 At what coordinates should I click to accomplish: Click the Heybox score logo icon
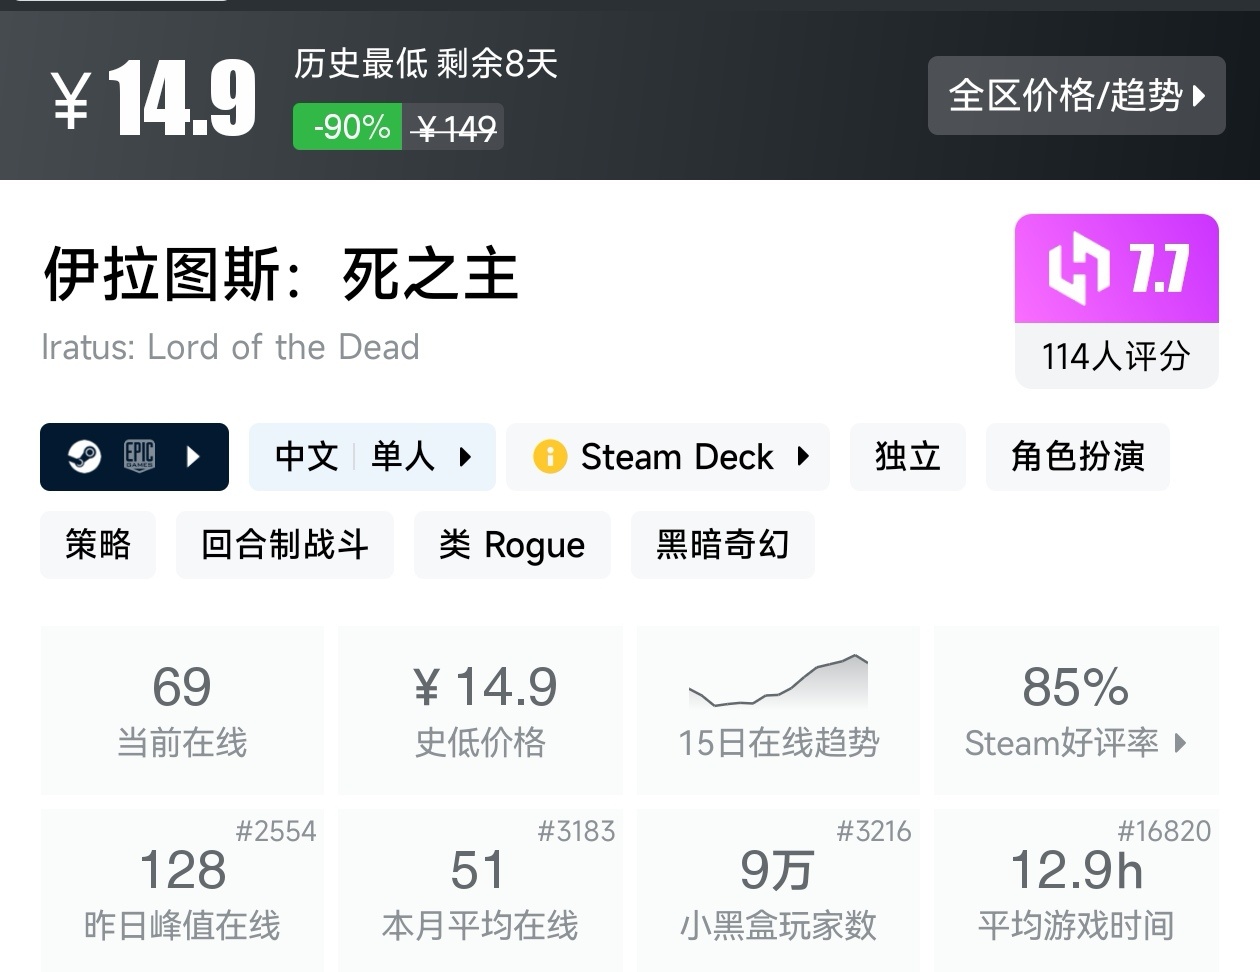(x=1079, y=269)
